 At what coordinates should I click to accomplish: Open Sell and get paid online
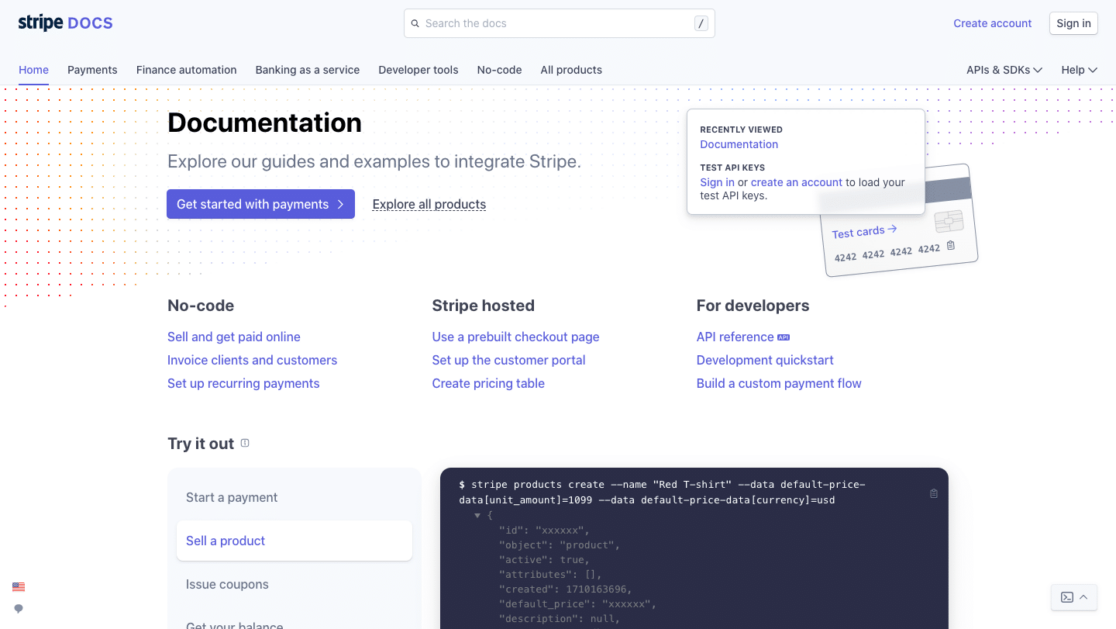[x=233, y=337]
